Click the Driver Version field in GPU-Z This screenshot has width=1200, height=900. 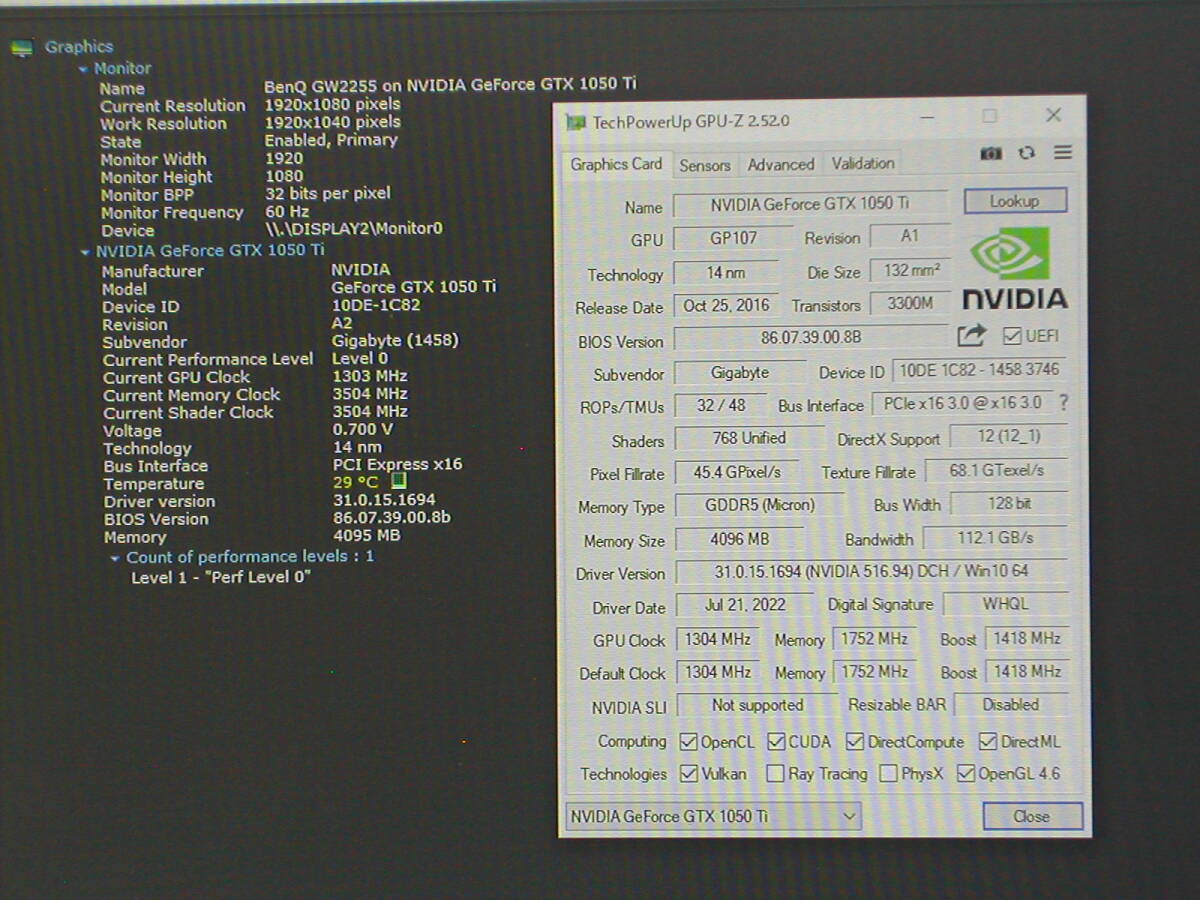(x=871, y=572)
